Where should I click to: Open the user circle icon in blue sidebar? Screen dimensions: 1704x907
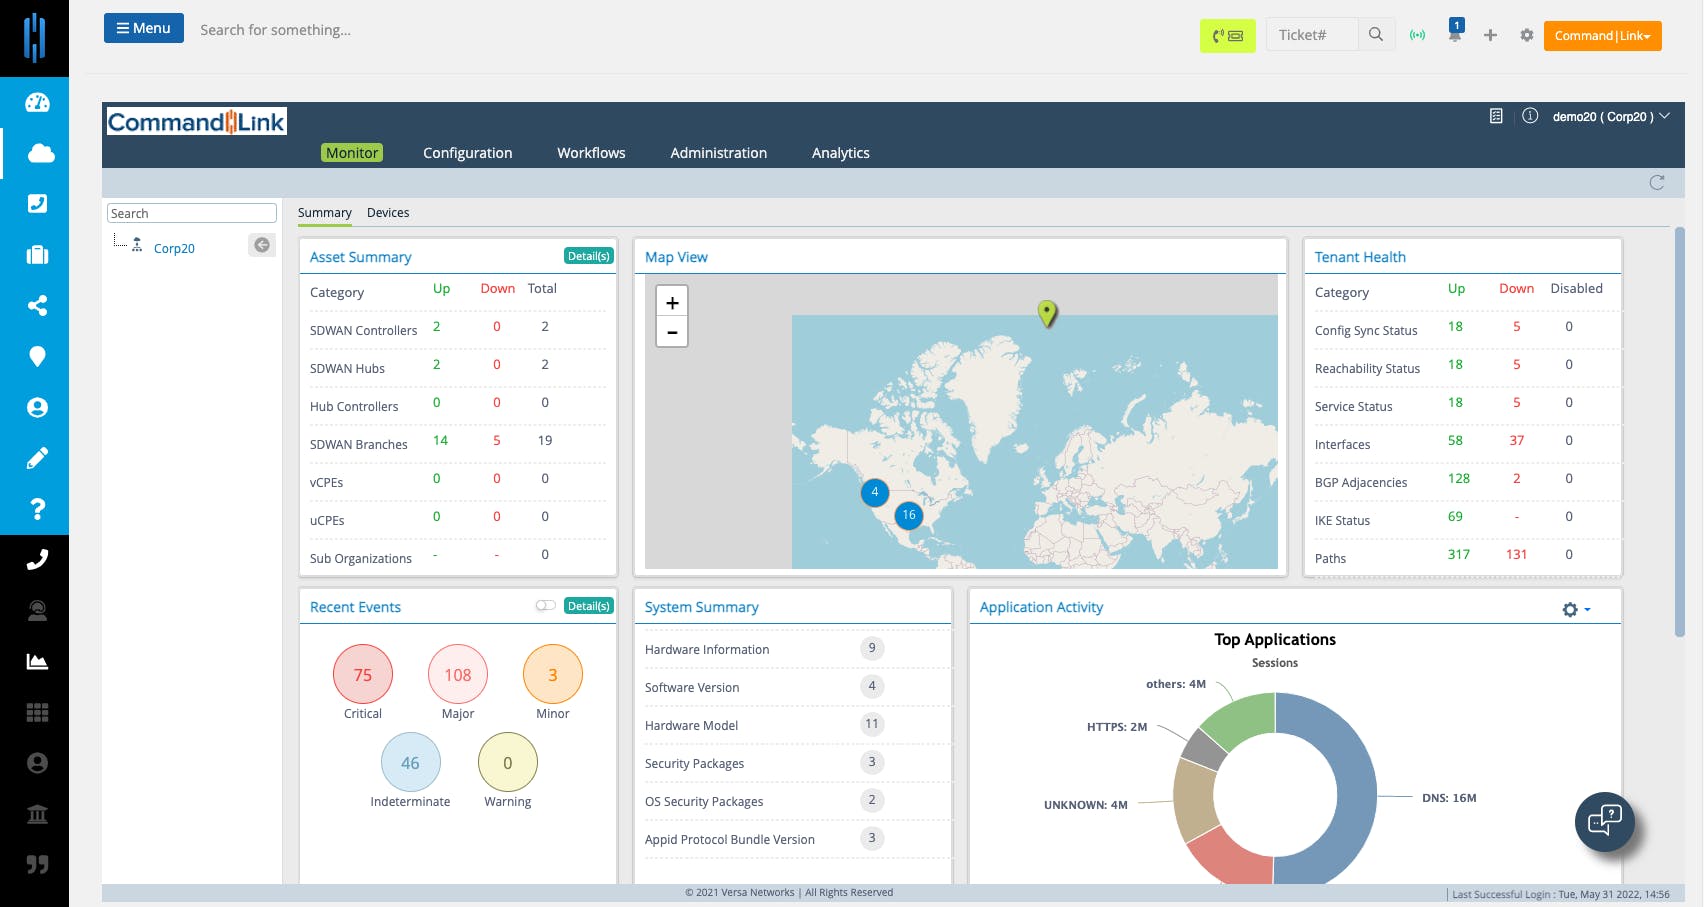coord(37,407)
